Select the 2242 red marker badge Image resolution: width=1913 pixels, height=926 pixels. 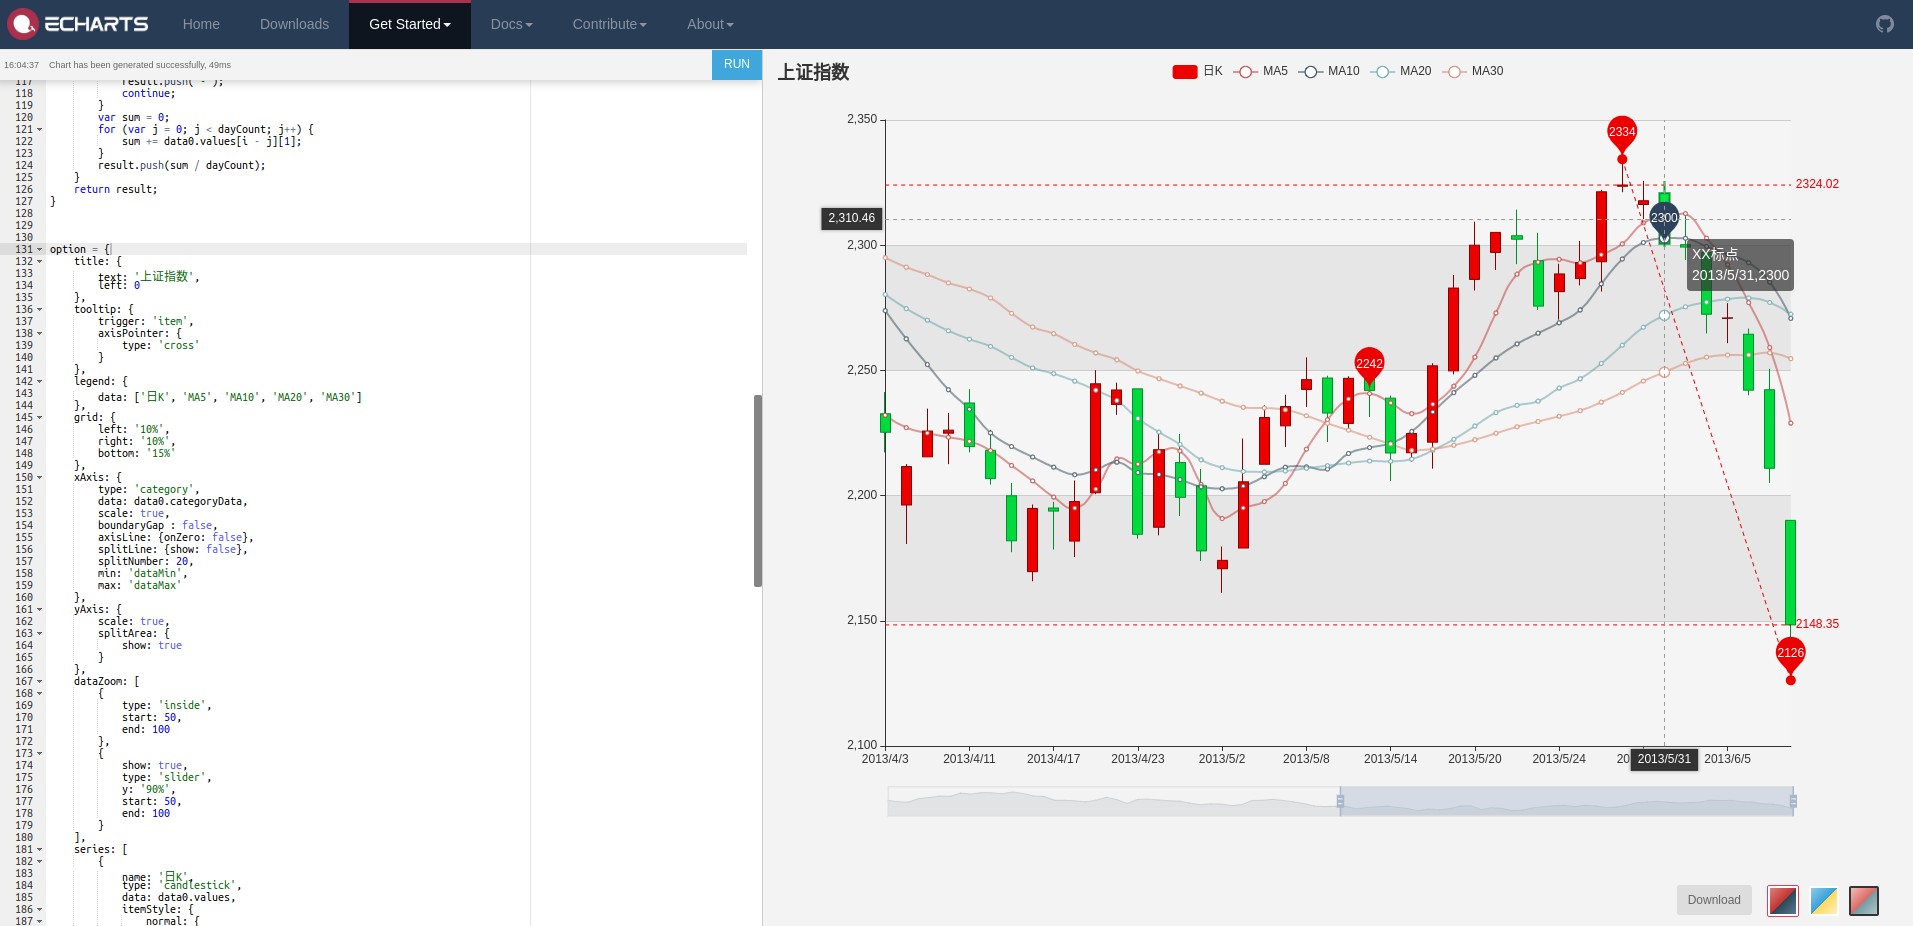pos(1368,364)
